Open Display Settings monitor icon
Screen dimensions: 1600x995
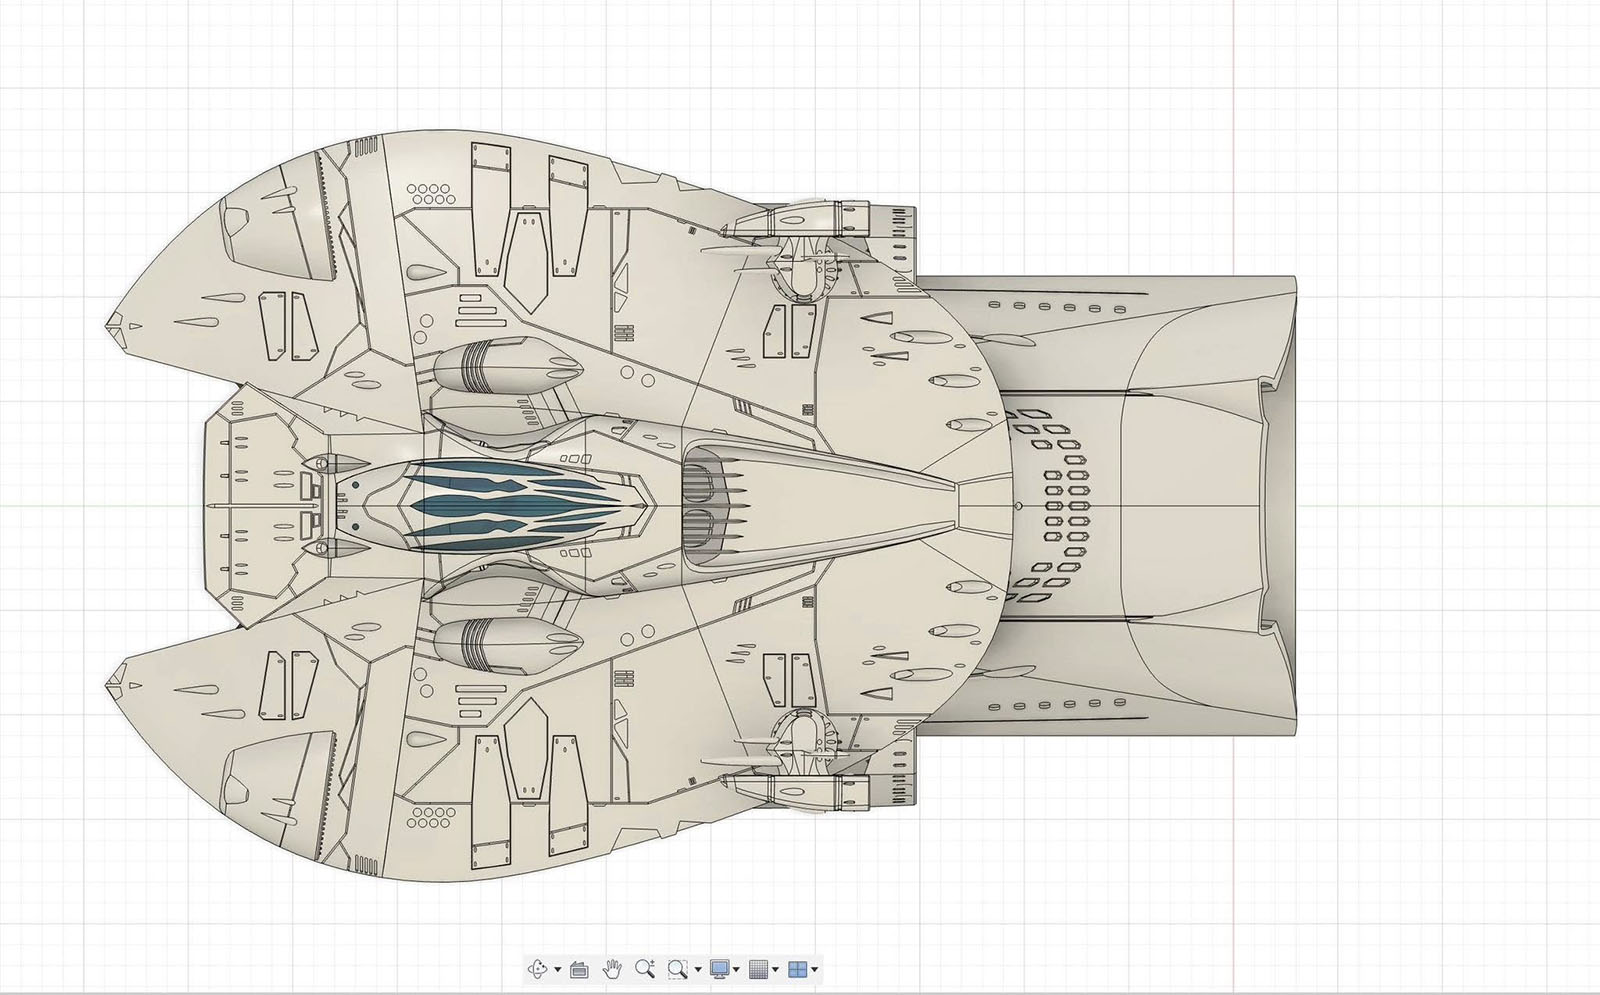point(720,969)
